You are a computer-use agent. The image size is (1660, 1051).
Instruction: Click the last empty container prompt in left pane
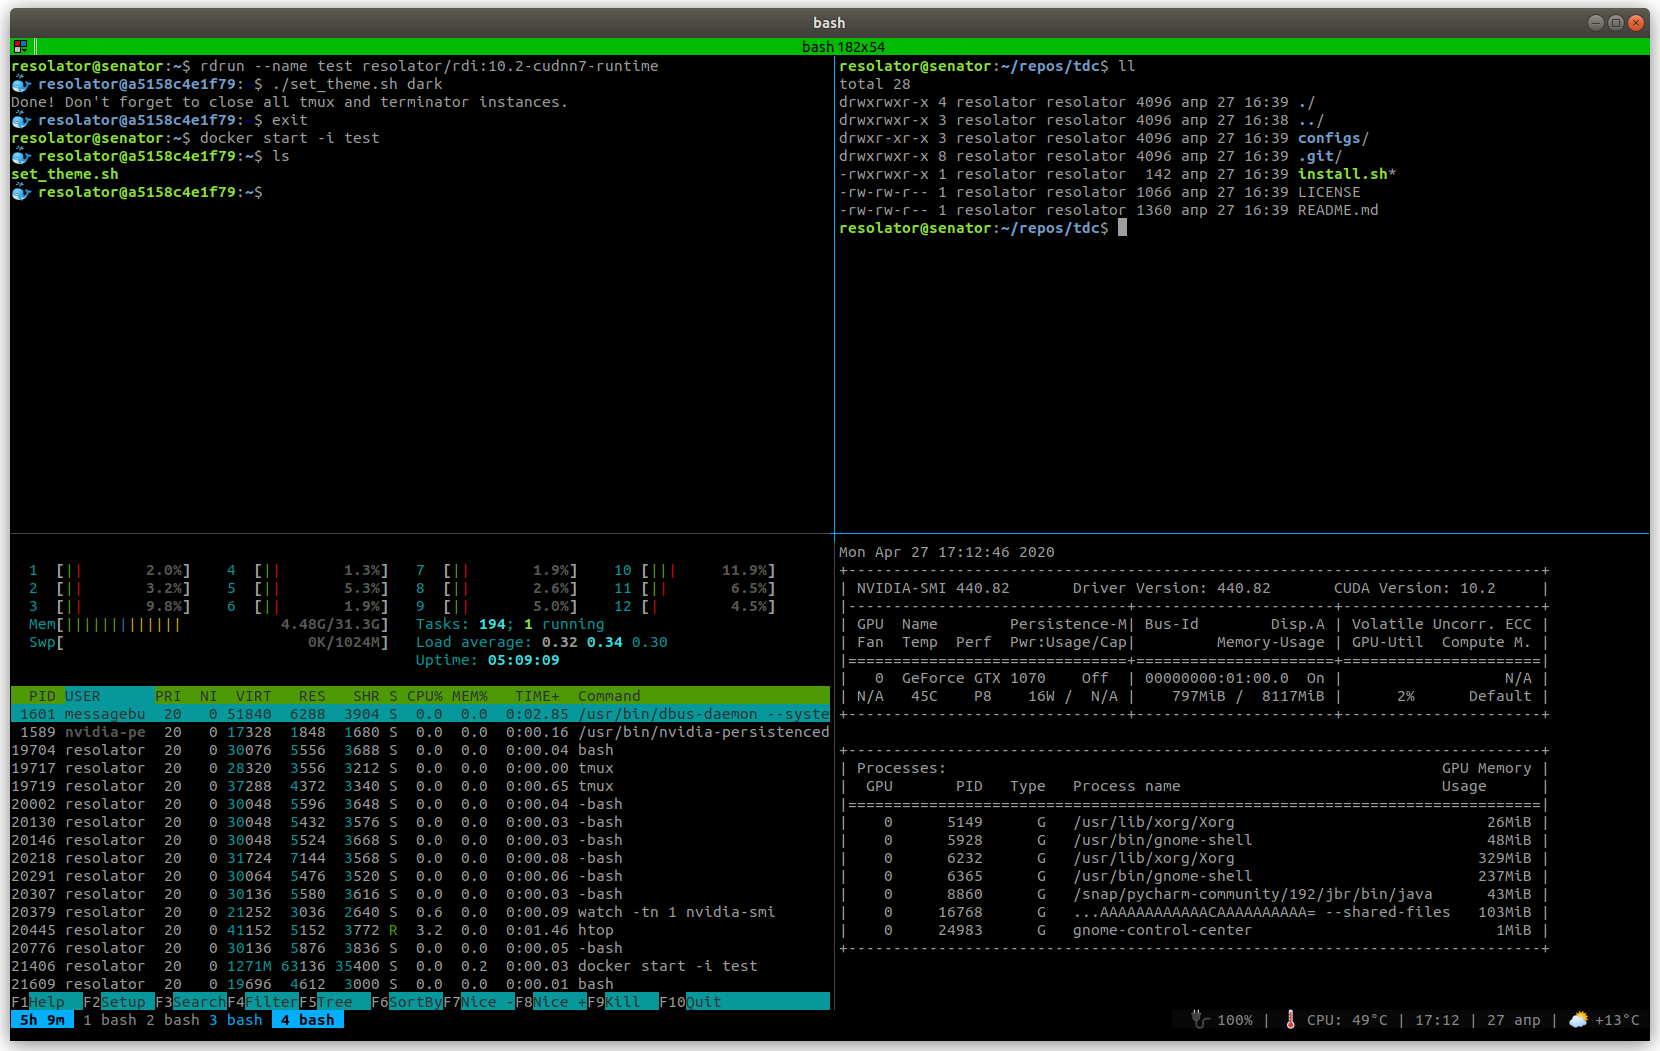(138, 192)
